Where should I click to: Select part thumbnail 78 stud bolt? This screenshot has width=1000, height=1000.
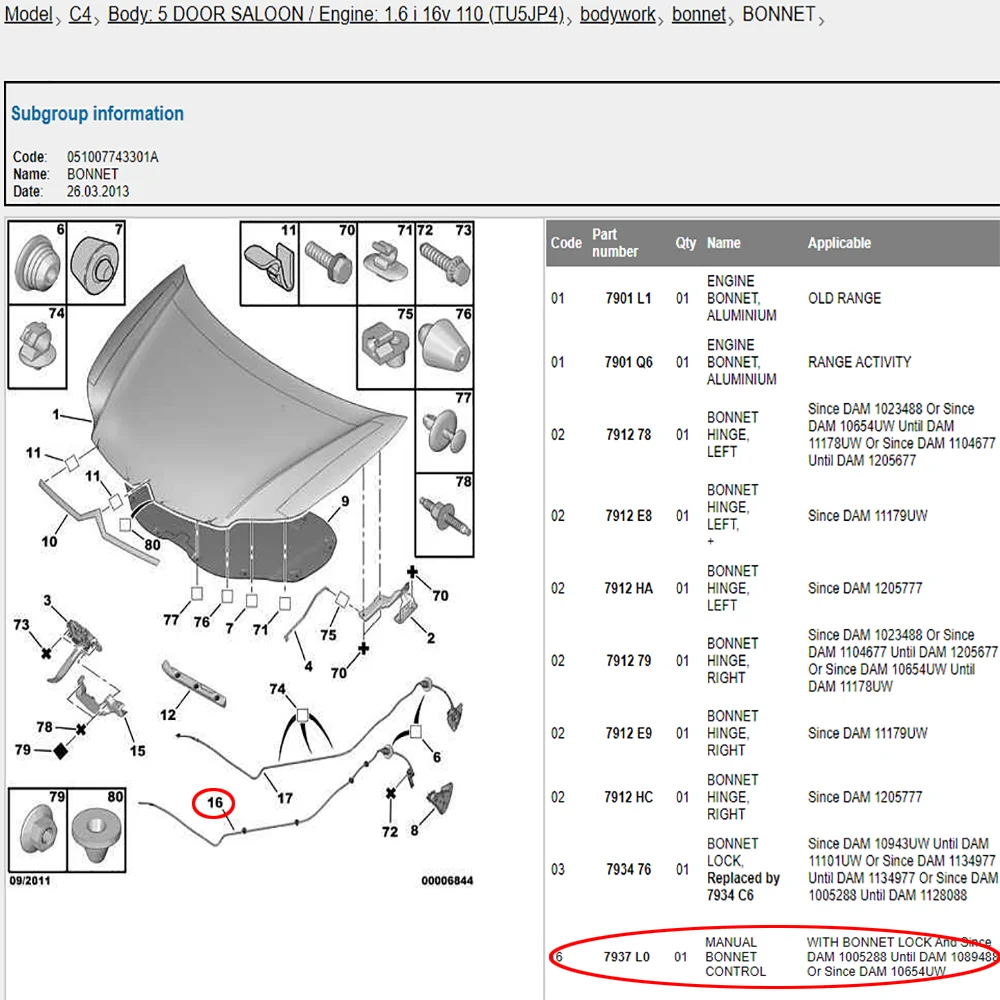tap(445, 515)
